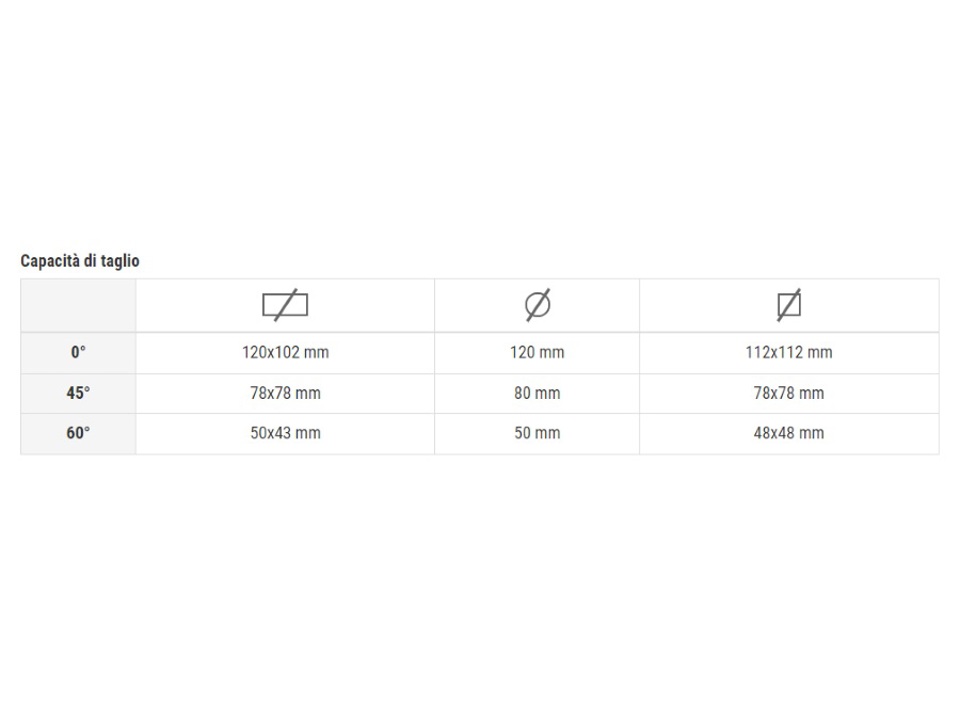Viewport: 960px width, 720px height.
Task: Click the 78x78 mm square column cell
Action: point(789,393)
